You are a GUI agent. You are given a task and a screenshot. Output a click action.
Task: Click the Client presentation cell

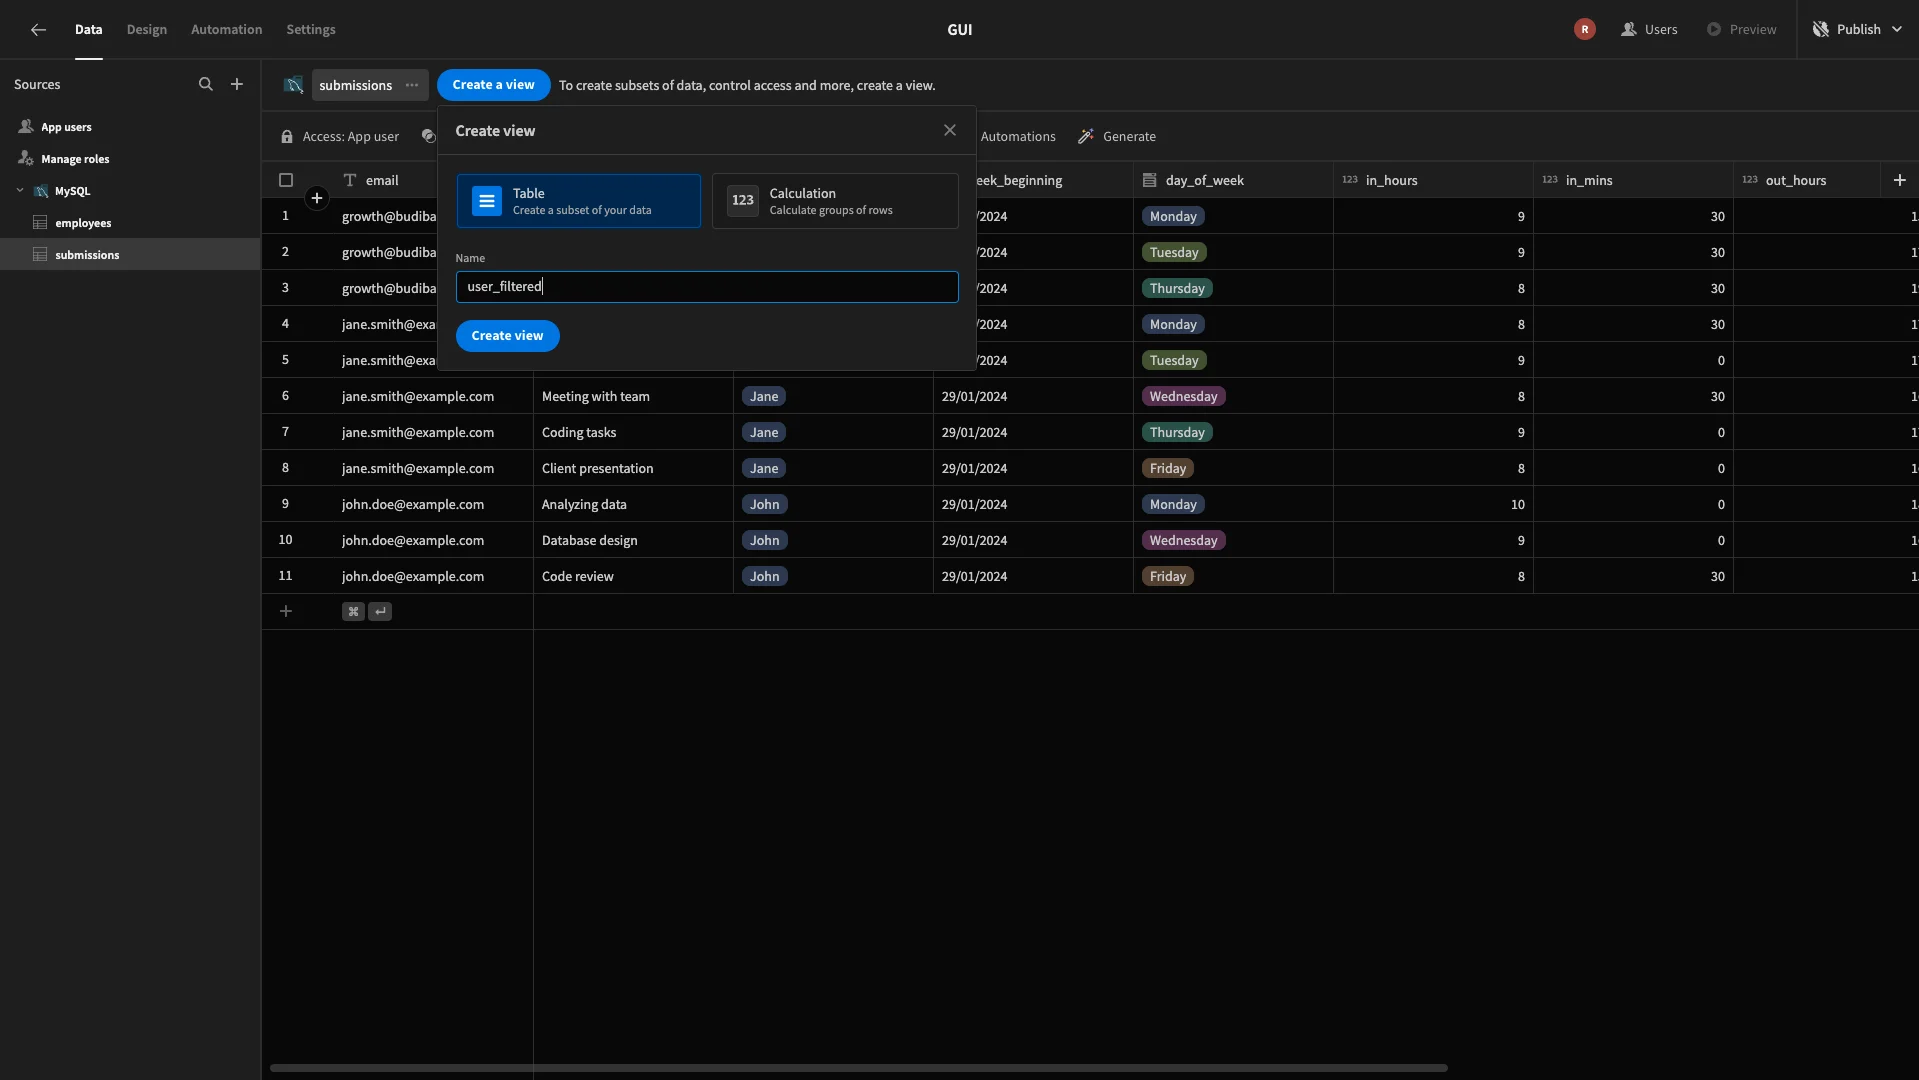(x=633, y=469)
